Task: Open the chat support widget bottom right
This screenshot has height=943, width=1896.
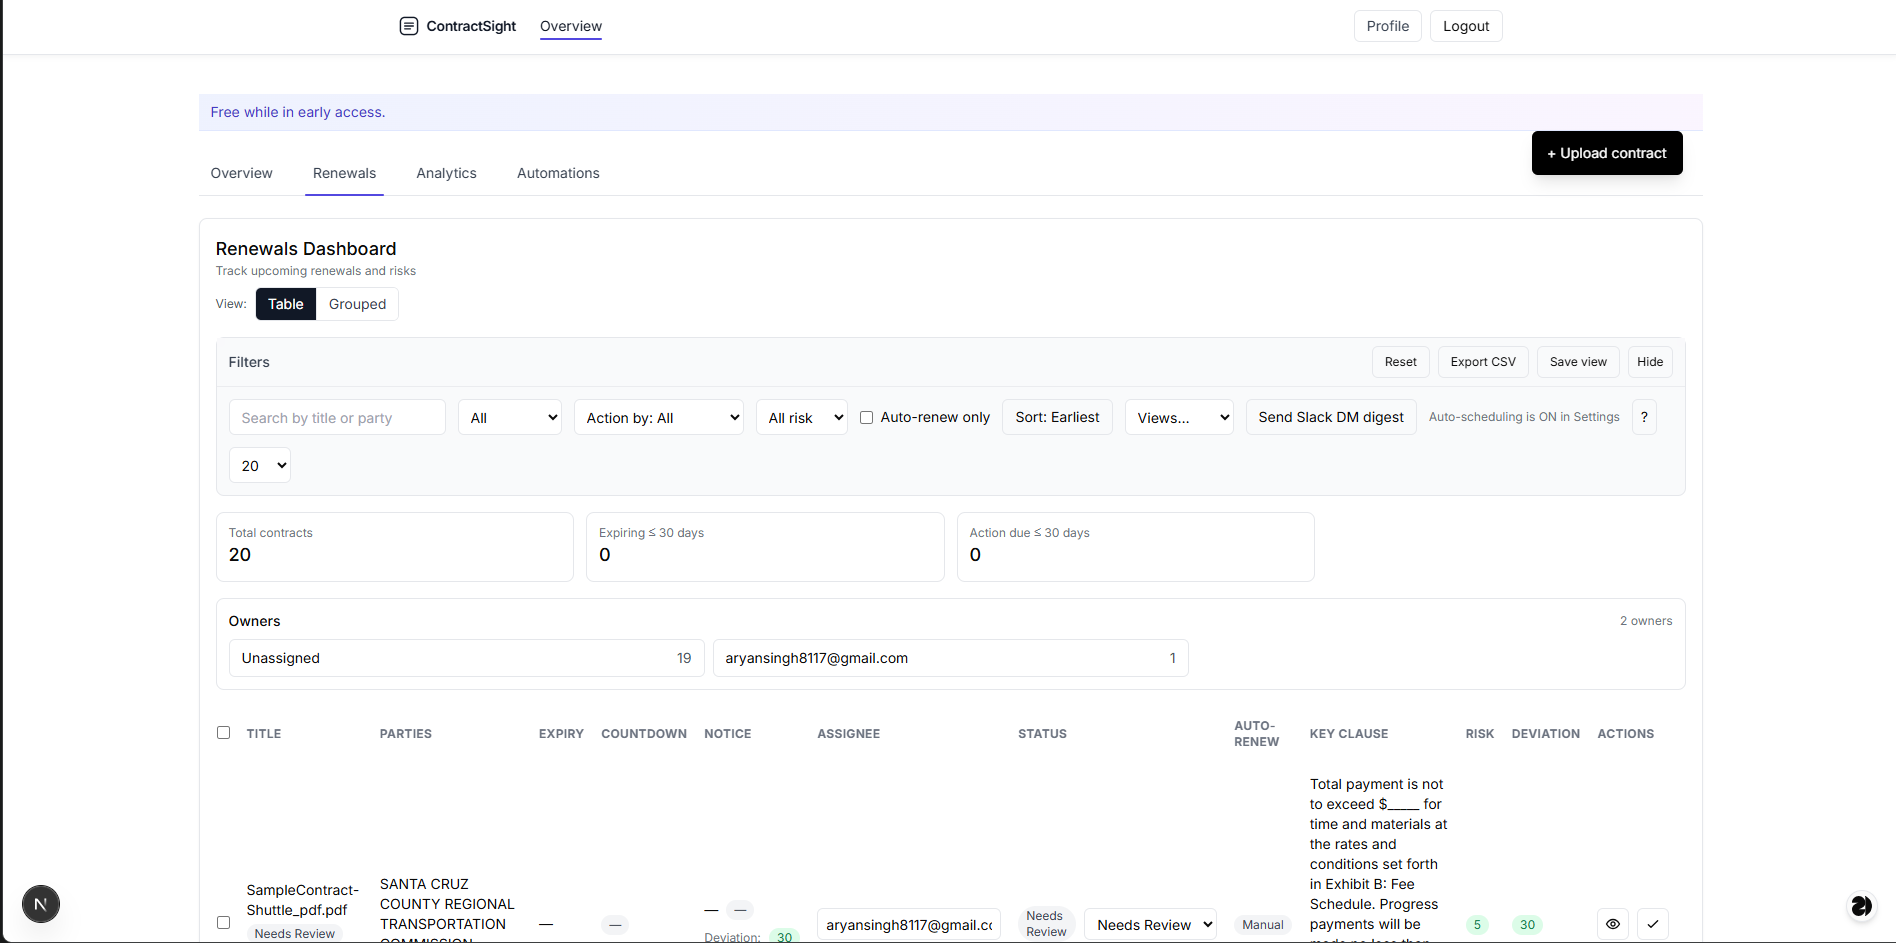Action: click(x=1861, y=906)
